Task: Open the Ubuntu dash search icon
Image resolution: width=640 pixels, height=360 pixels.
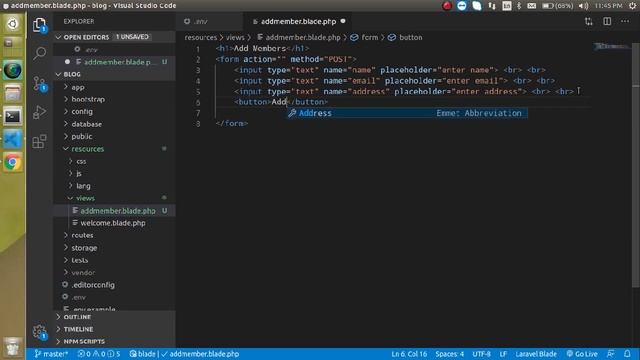Action: 13,24
